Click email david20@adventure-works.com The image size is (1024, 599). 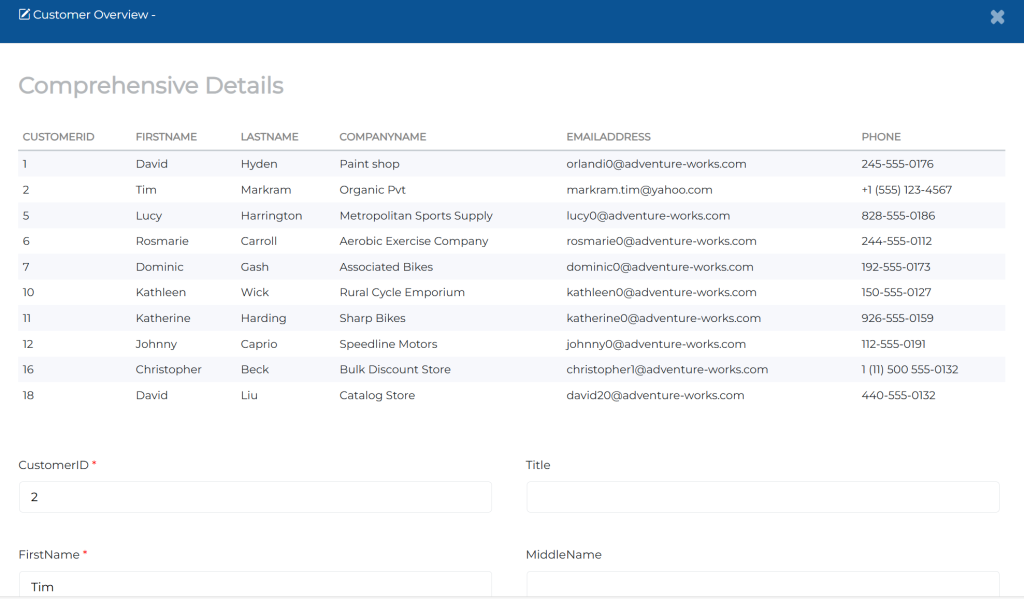[x=655, y=395]
